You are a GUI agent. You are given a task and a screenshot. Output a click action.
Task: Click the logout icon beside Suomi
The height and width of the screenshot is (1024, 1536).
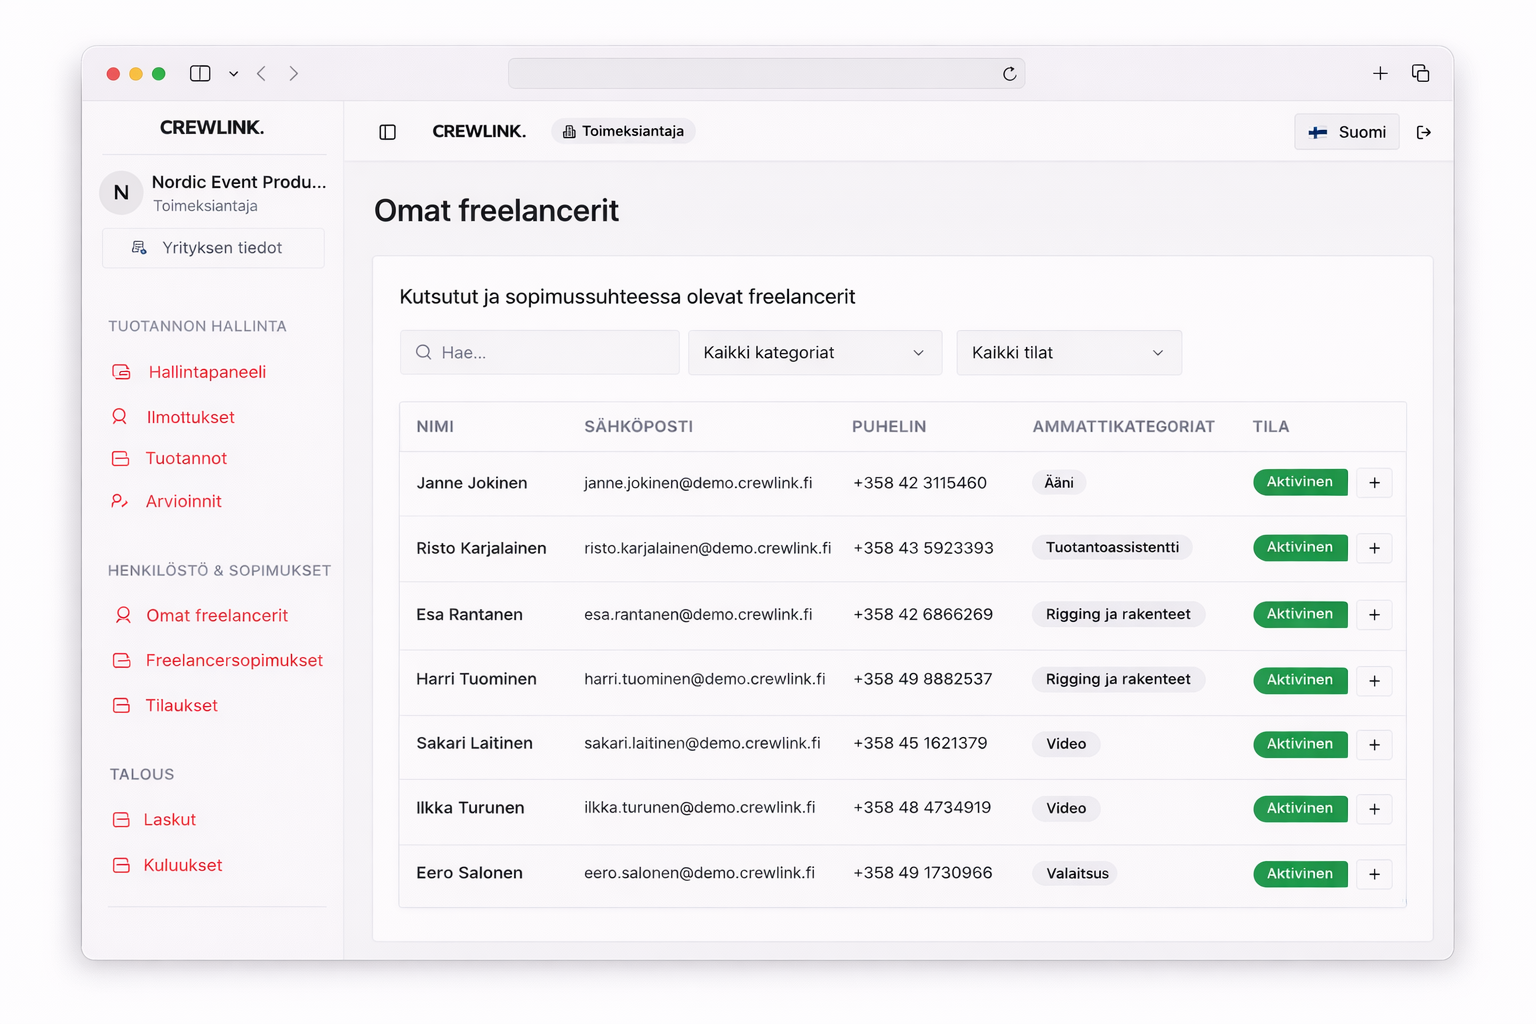[1424, 132]
